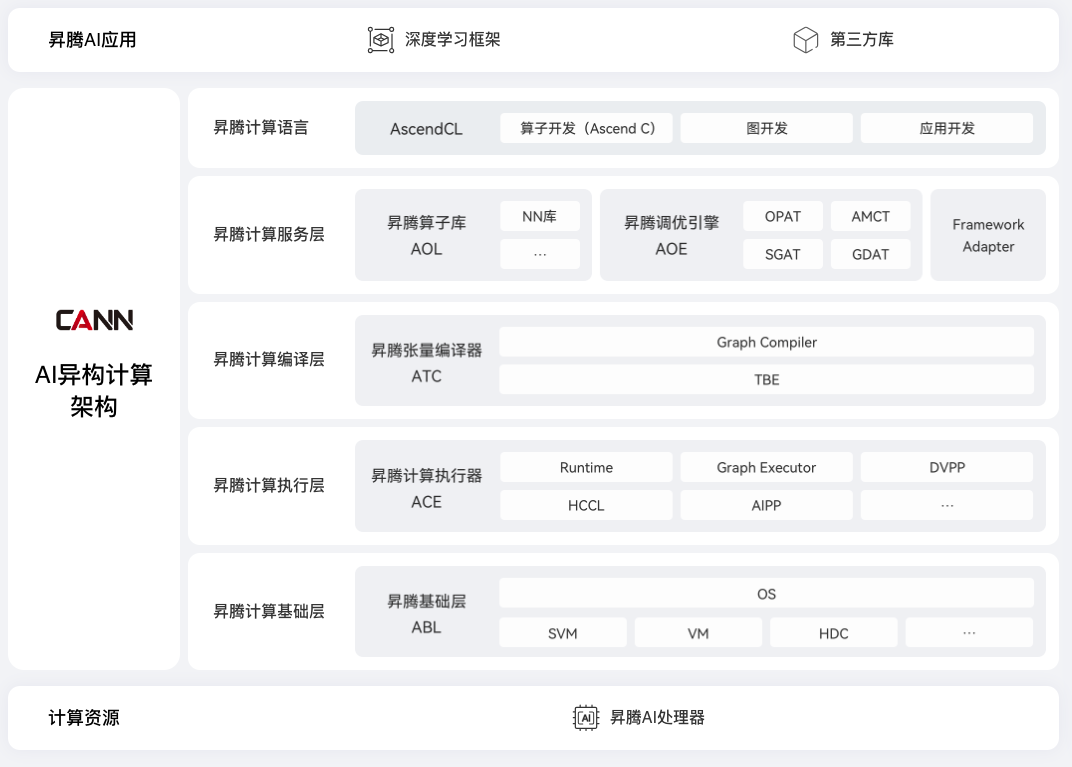Click the 图开发 box
This screenshot has height=767, width=1072.
tap(766, 128)
